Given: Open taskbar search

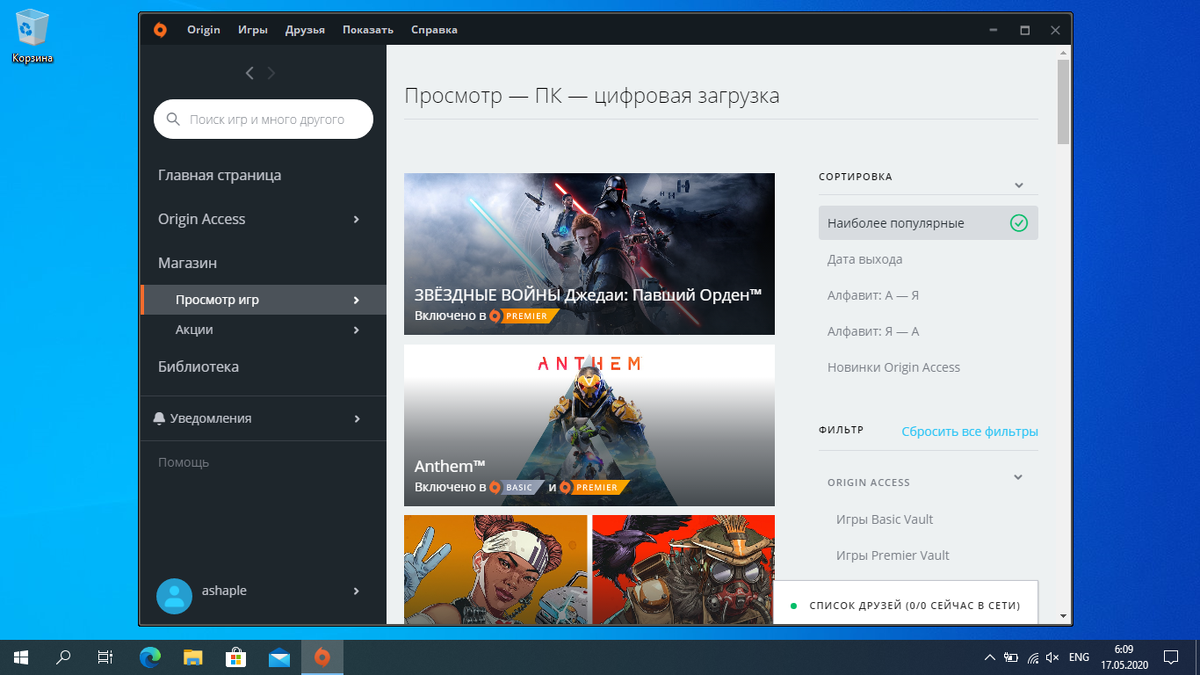Looking at the screenshot, I should click(x=63, y=657).
